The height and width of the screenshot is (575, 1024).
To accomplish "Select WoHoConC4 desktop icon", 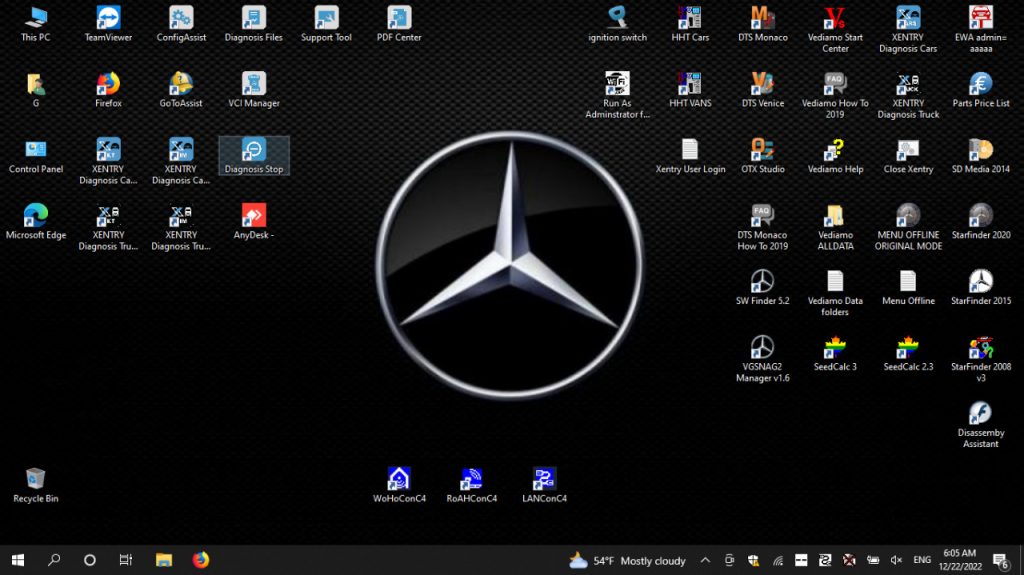I will [399, 485].
